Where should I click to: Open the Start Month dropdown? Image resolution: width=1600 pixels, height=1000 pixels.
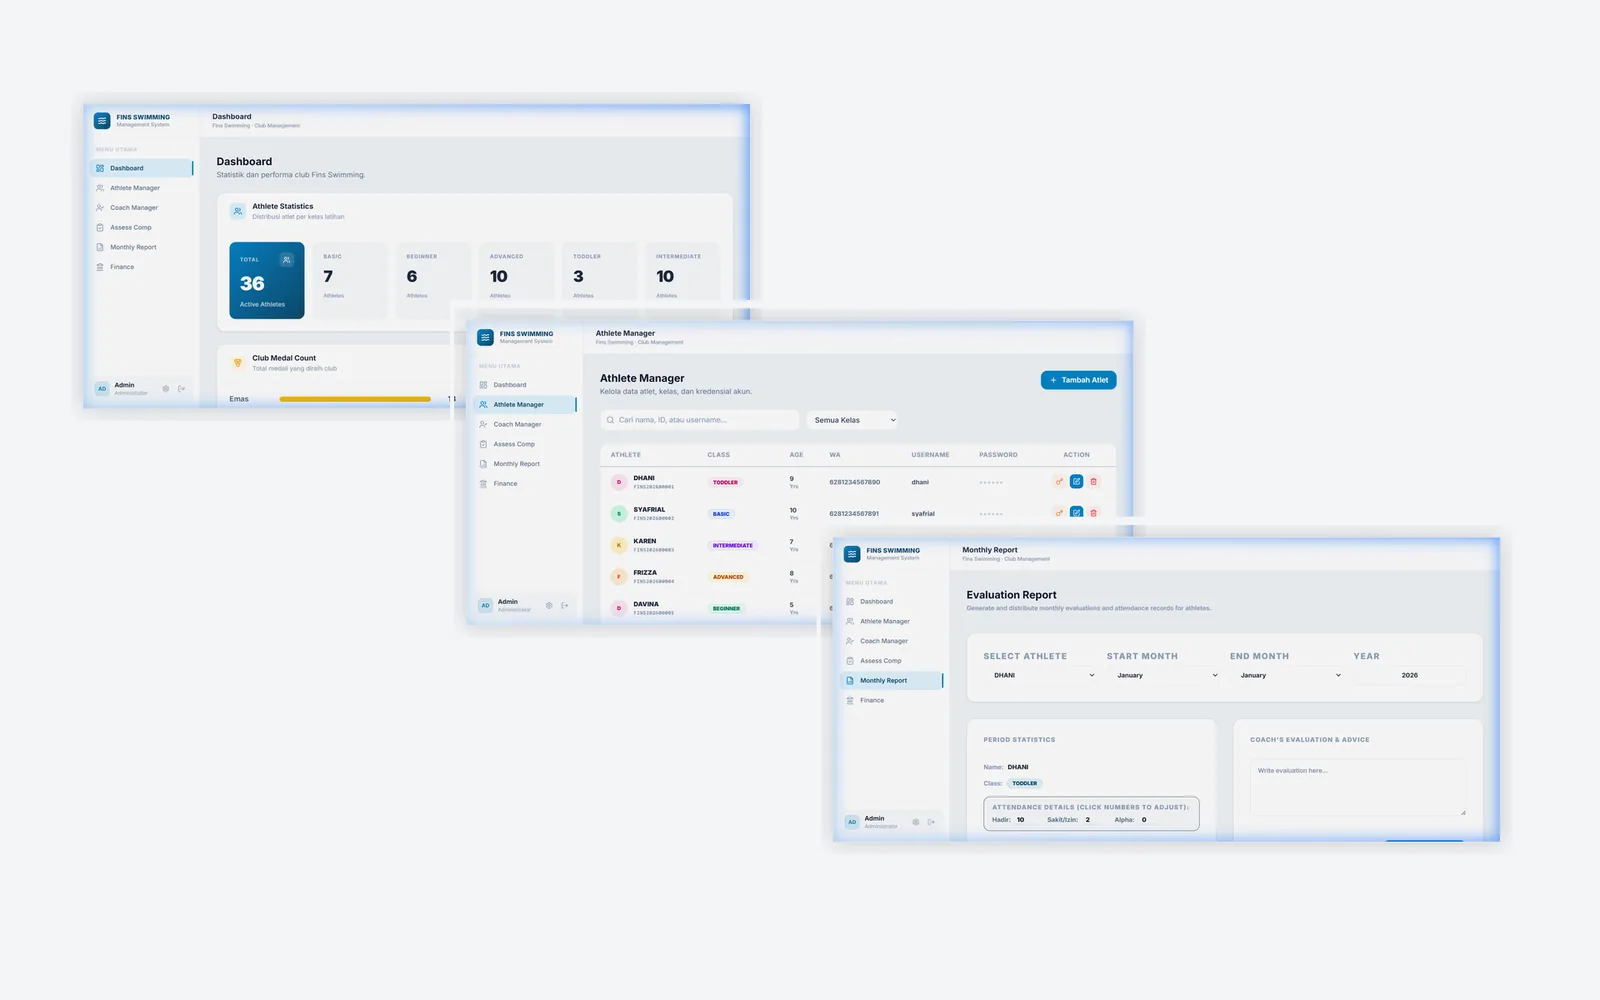coord(1165,675)
